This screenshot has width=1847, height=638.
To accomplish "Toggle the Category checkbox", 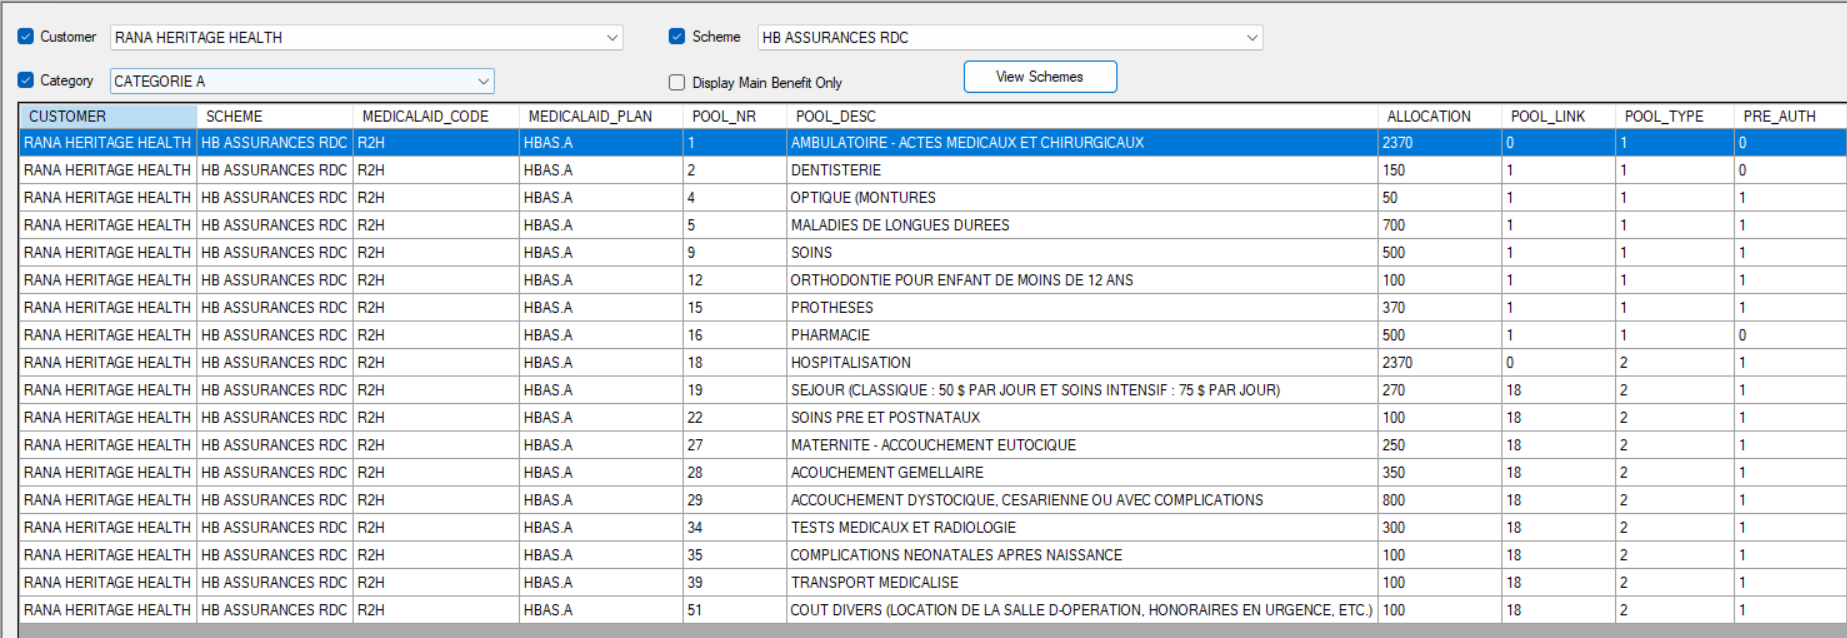I will (x=26, y=80).
